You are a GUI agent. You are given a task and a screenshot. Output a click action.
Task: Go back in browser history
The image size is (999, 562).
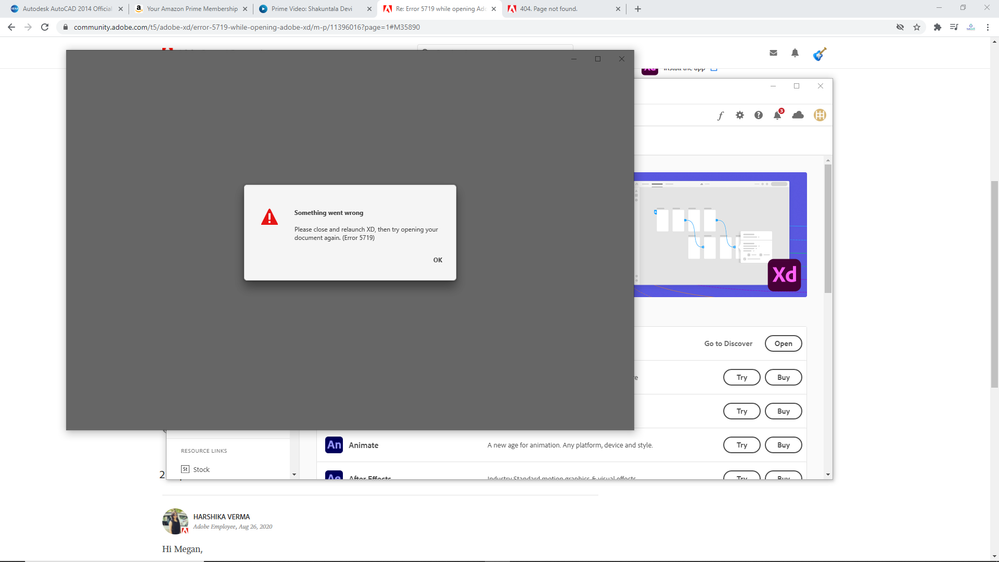coord(11,27)
